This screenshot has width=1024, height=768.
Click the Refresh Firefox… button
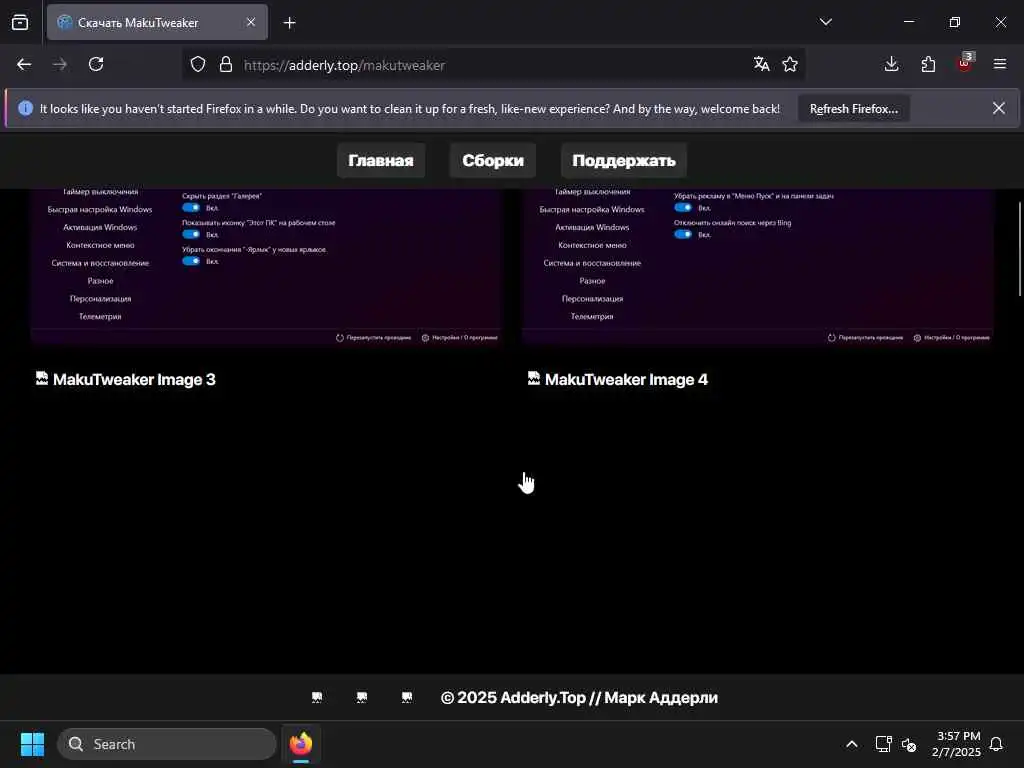pyautogui.click(x=854, y=109)
